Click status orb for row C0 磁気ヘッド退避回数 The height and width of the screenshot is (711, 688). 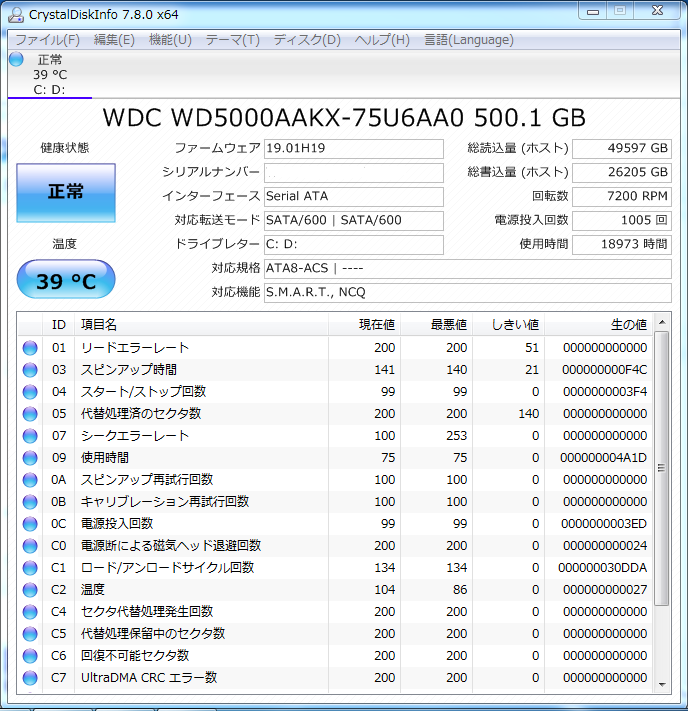click(x=30, y=545)
